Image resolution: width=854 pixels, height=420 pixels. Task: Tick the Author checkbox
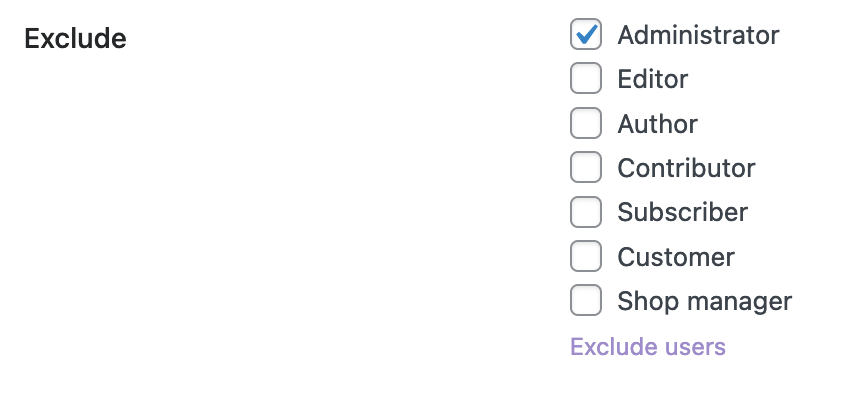[586, 123]
